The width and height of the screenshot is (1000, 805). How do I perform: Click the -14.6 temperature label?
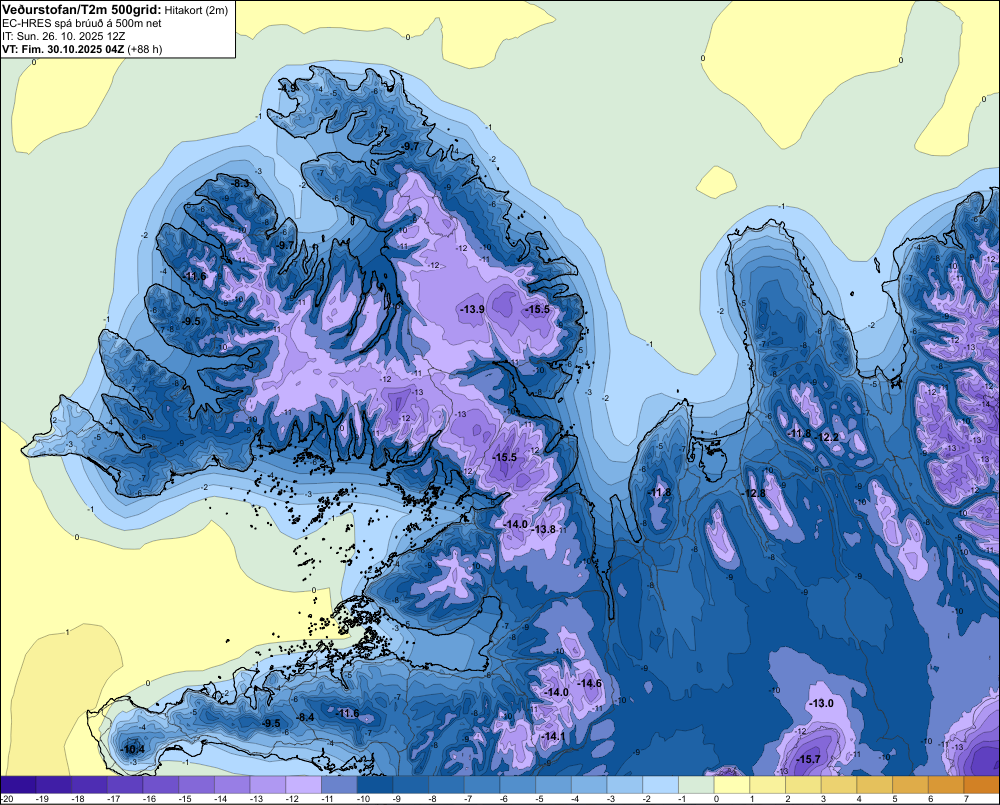tap(589, 683)
